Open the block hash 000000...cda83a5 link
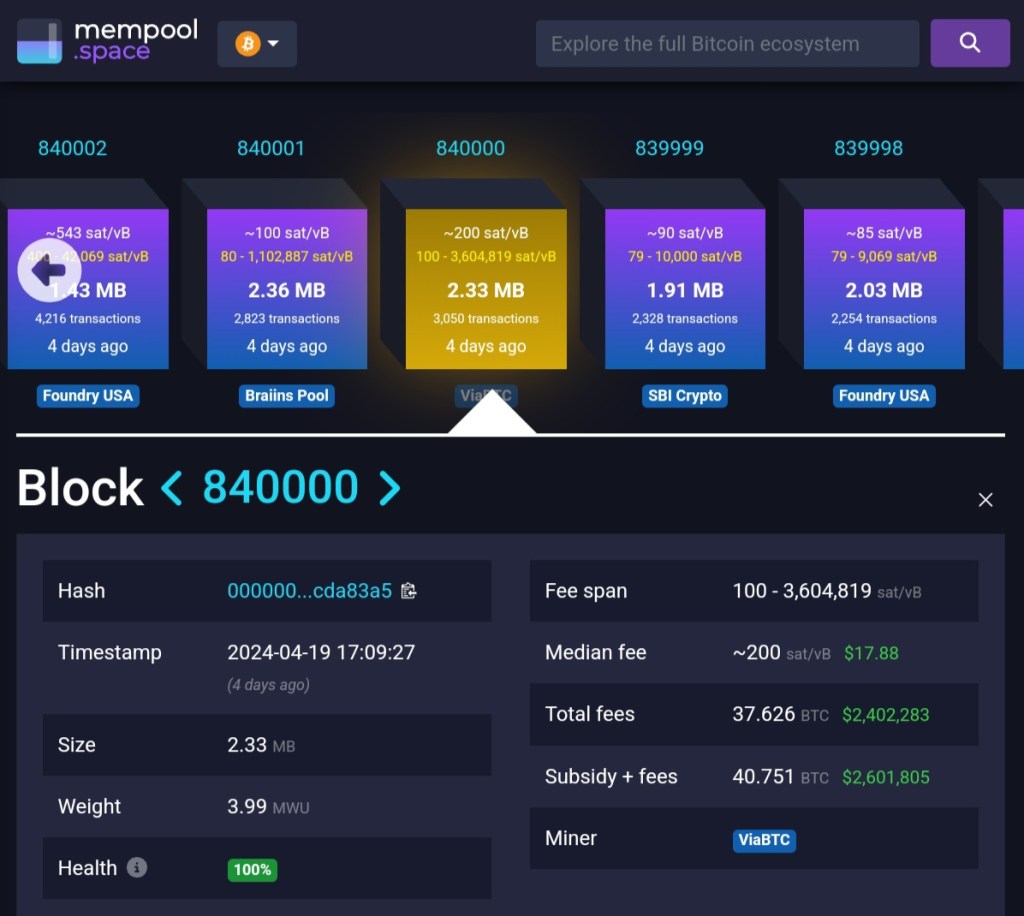Viewport: 1024px width, 916px height. pos(309,591)
